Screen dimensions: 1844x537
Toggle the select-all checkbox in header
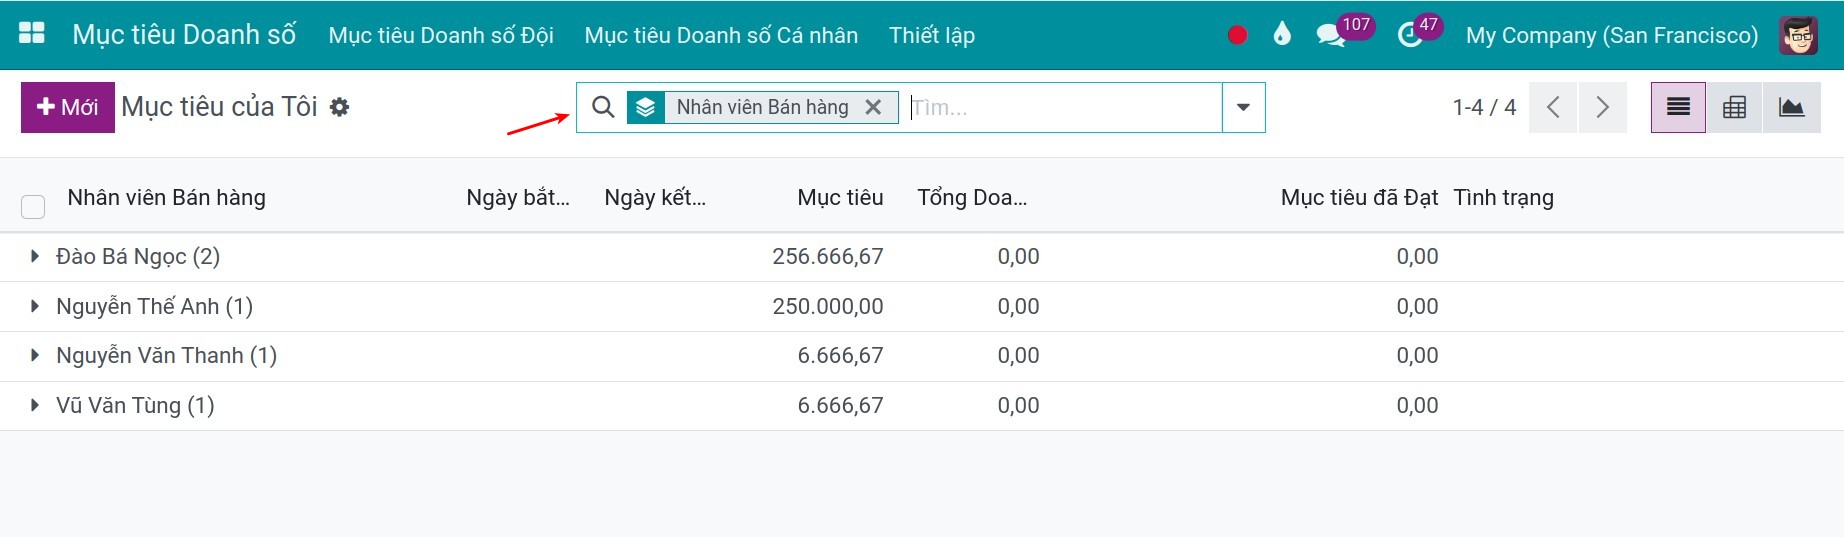33,207
